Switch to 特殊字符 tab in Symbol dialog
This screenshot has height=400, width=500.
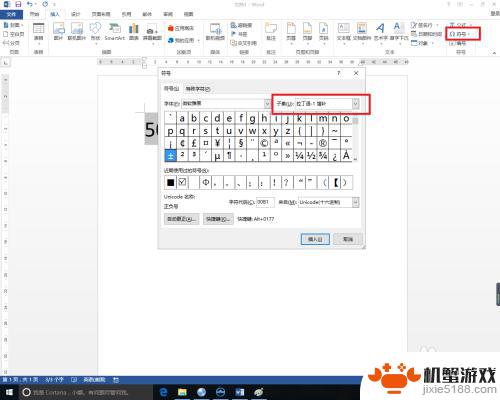[x=198, y=89]
